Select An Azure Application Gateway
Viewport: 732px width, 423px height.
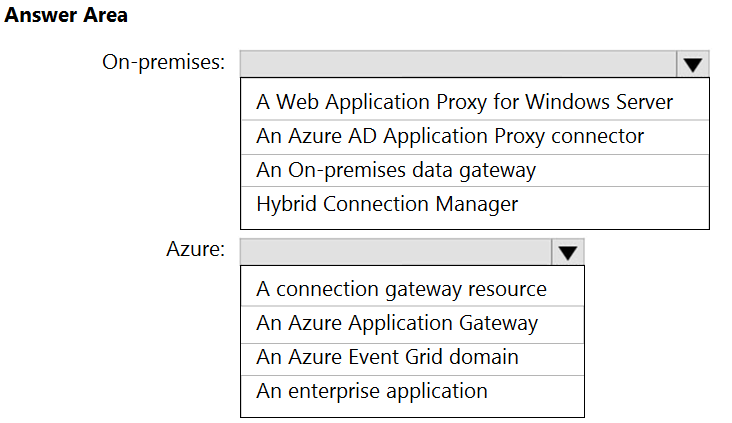click(x=412, y=324)
